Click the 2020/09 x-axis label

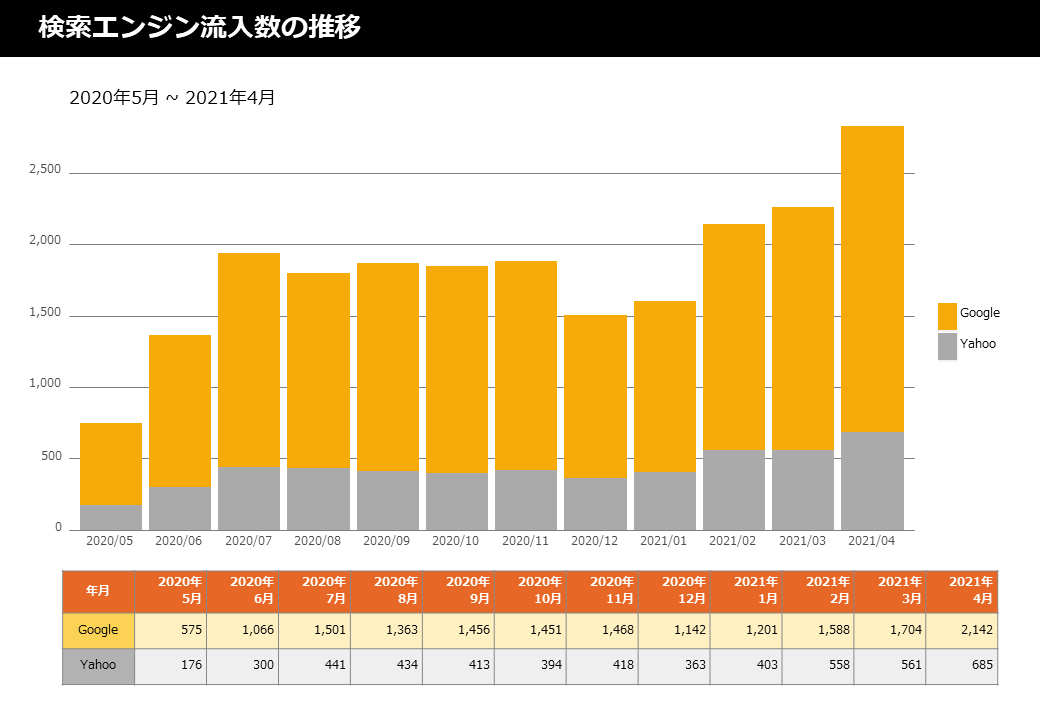tap(386, 541)
